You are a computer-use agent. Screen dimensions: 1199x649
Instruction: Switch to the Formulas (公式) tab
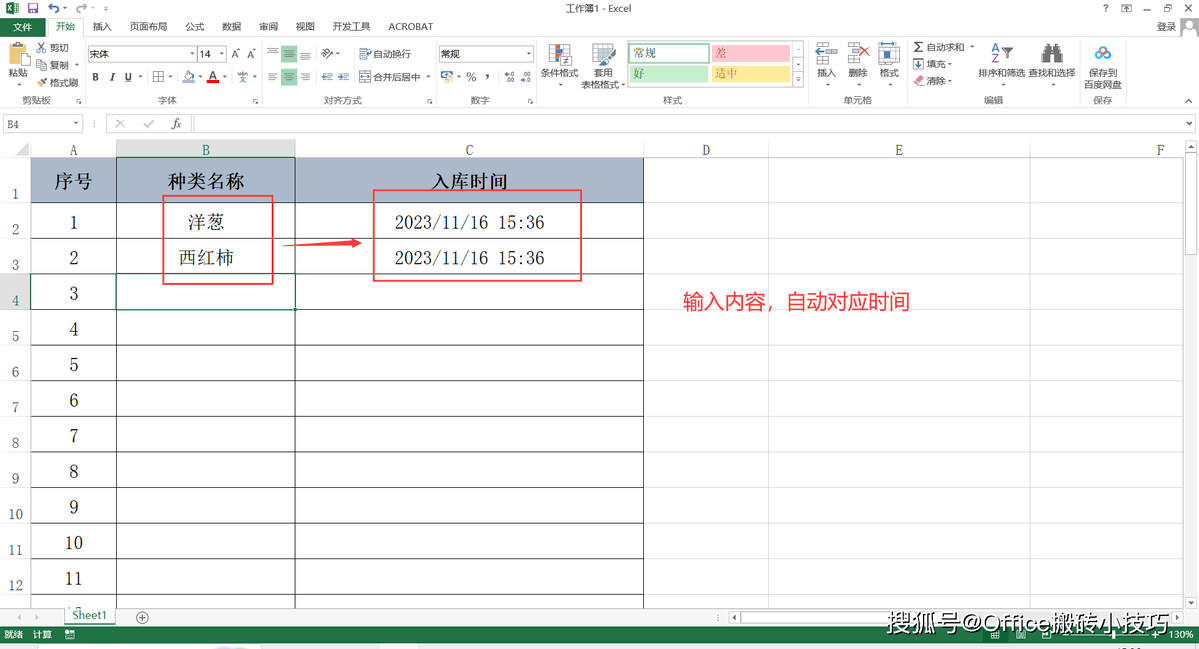[194, 27]
